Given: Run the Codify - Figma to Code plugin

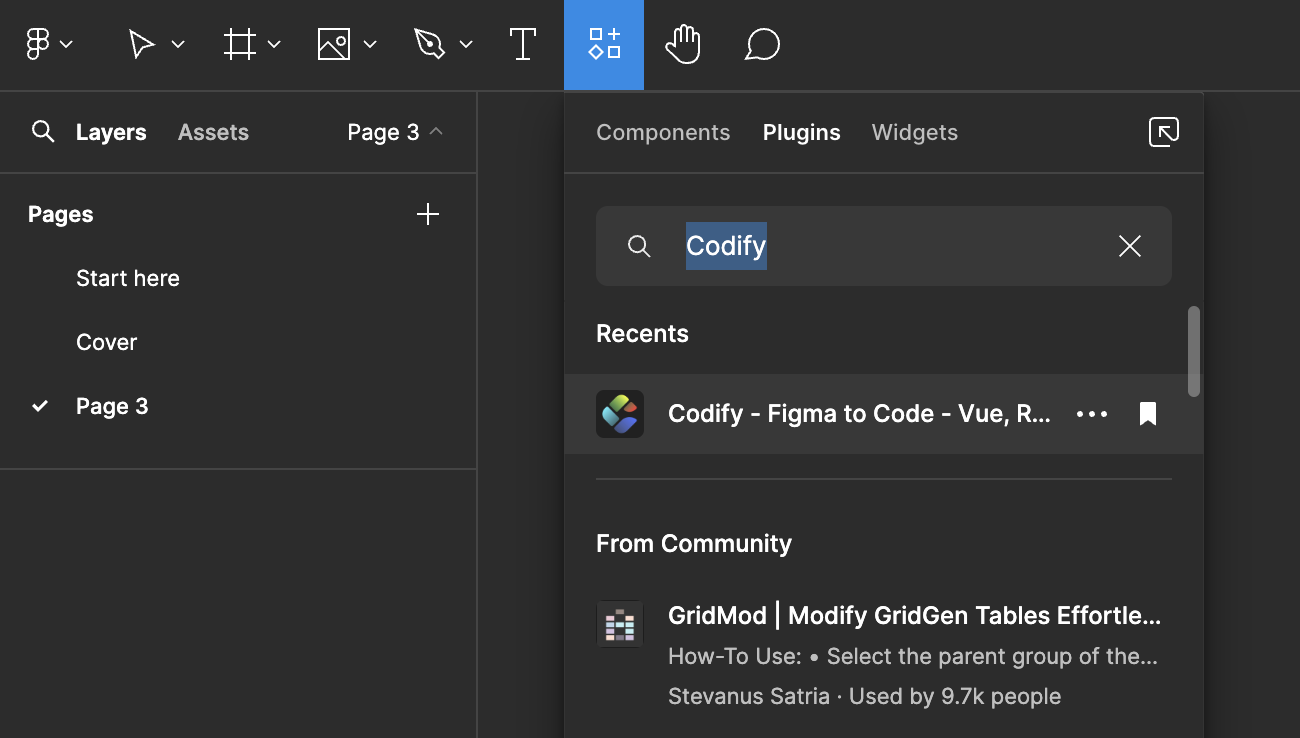Looking at the screenshot, I should pos(884,414).
